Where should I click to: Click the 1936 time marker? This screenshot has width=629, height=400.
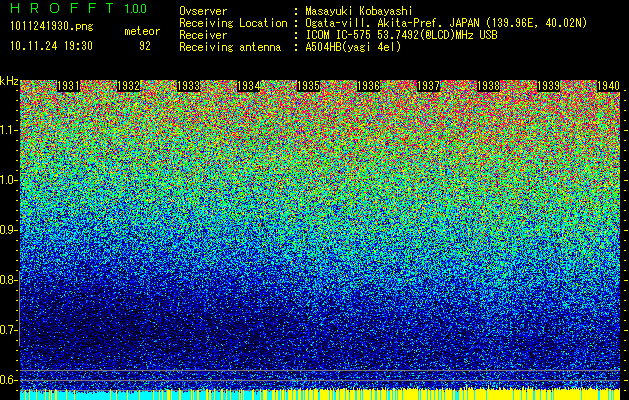[369, 86]
